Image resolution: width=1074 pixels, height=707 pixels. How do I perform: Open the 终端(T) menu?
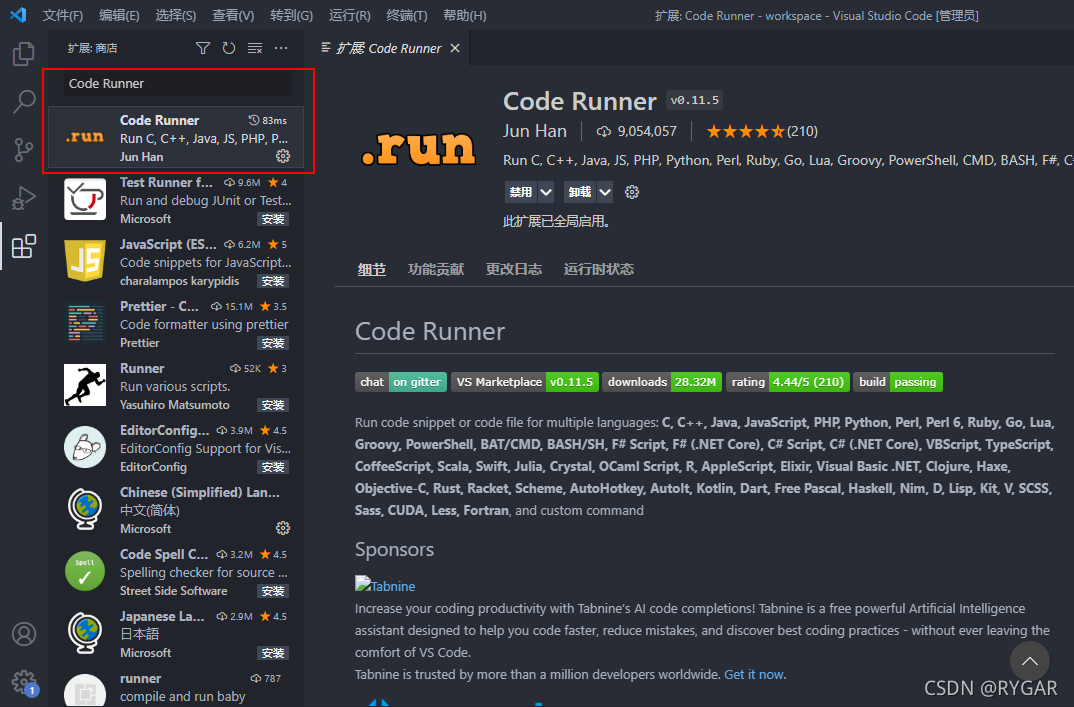407,15
